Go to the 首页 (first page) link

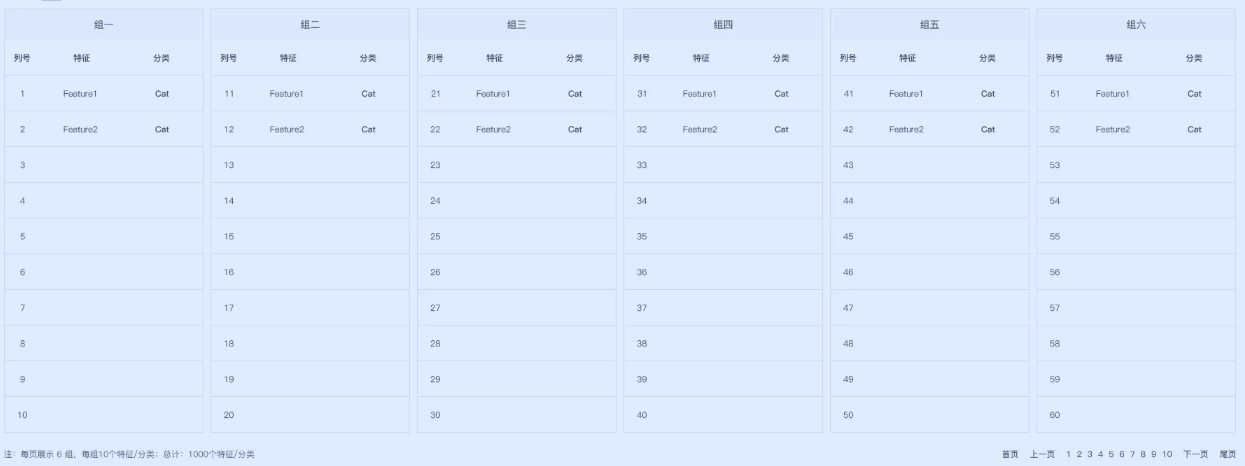(x=1010, y=454)
